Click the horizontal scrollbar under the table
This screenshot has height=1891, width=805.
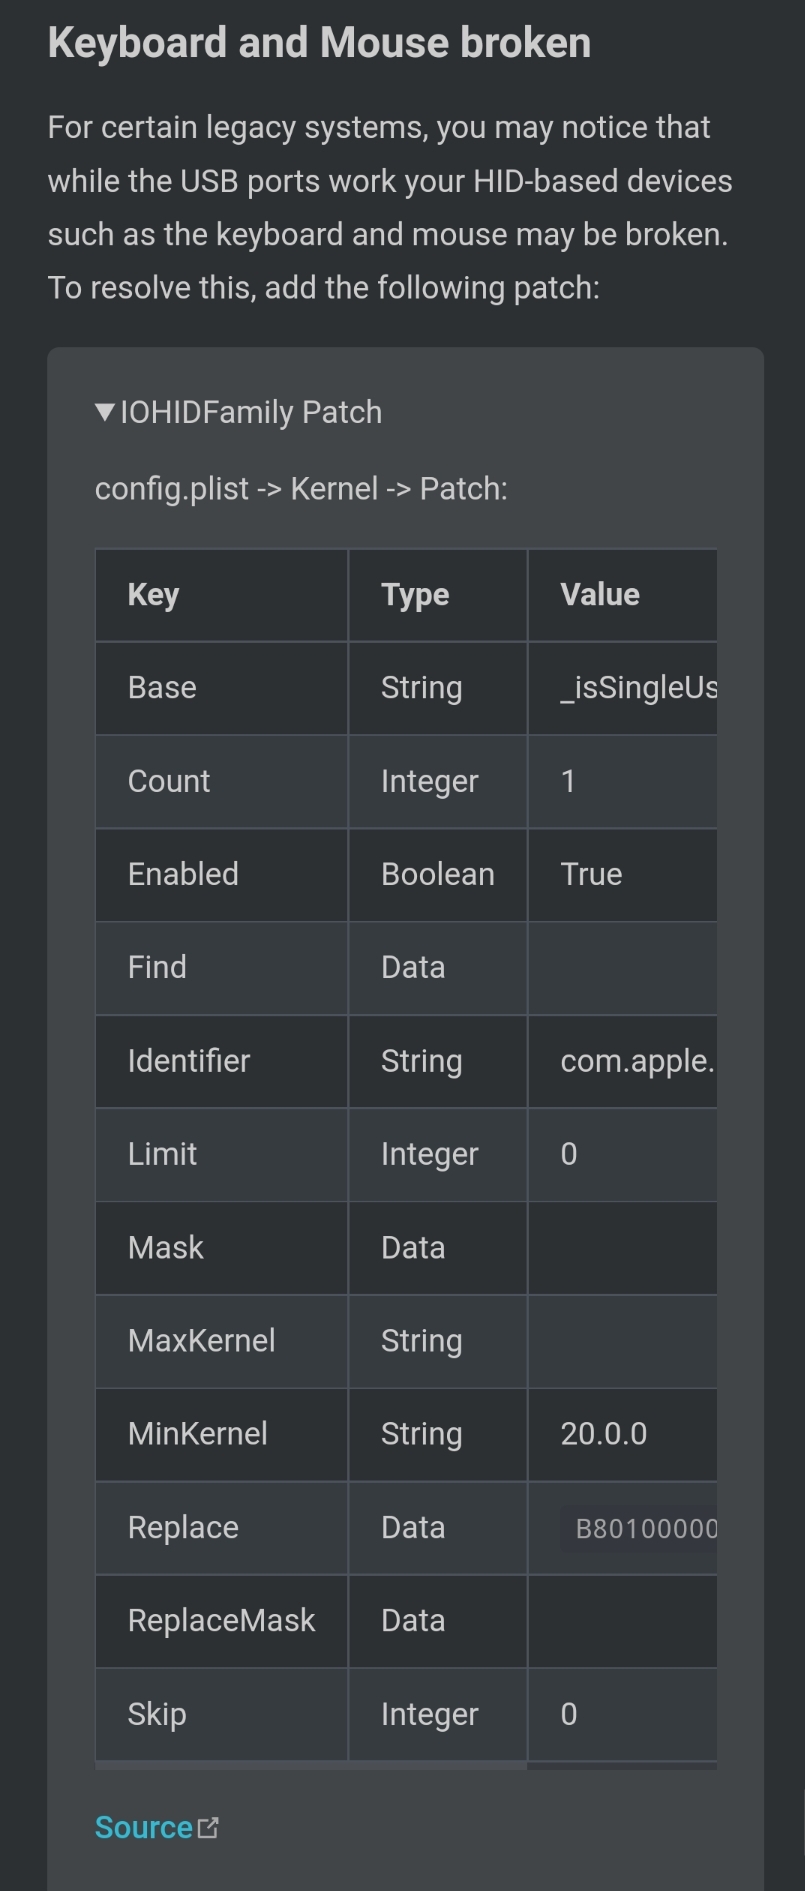(x=310, y=1766)
